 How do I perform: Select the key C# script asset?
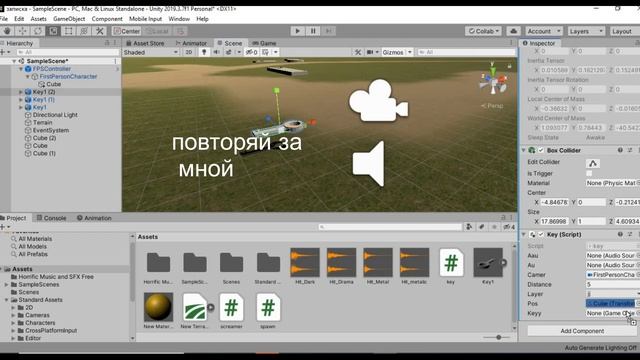pyautogui.click(x=451, y=266)
